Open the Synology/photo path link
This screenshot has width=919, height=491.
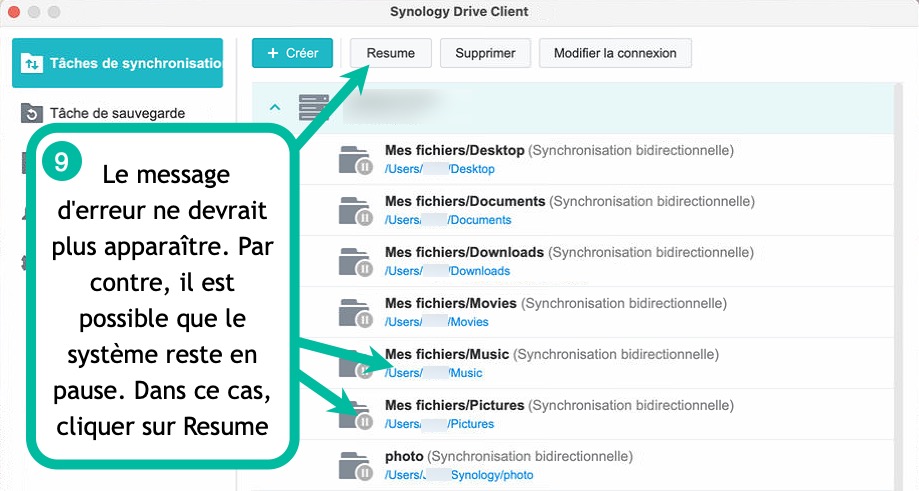[459, 475]
